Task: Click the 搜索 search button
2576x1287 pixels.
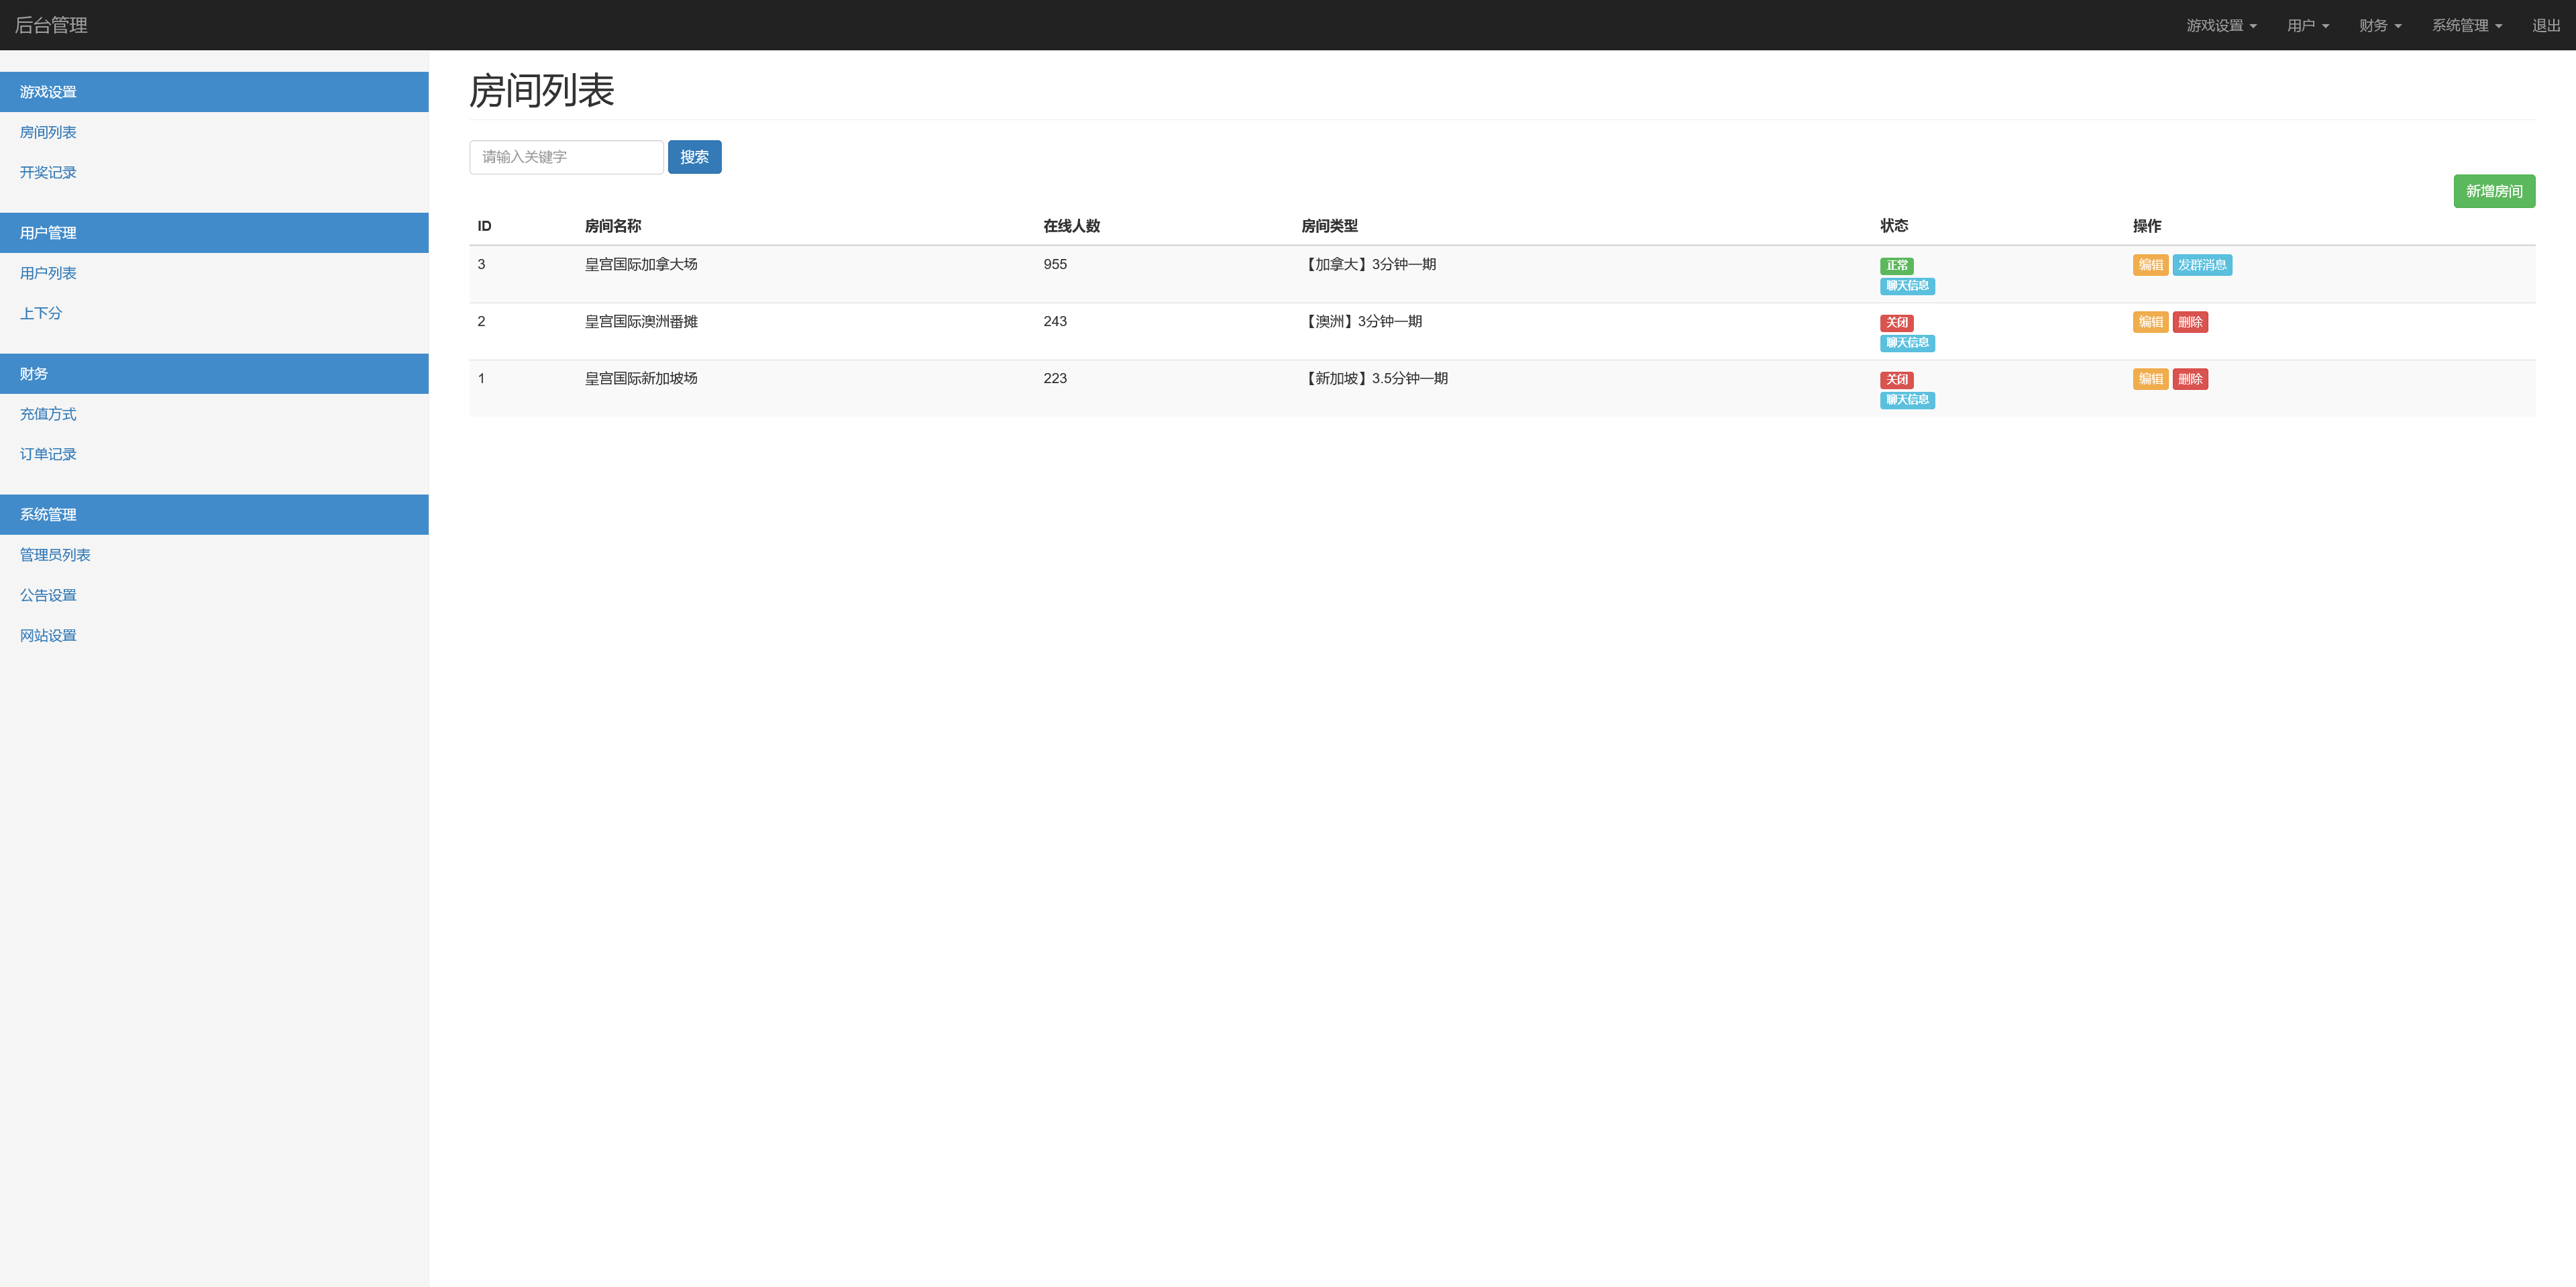Action: tap(694, 157)
